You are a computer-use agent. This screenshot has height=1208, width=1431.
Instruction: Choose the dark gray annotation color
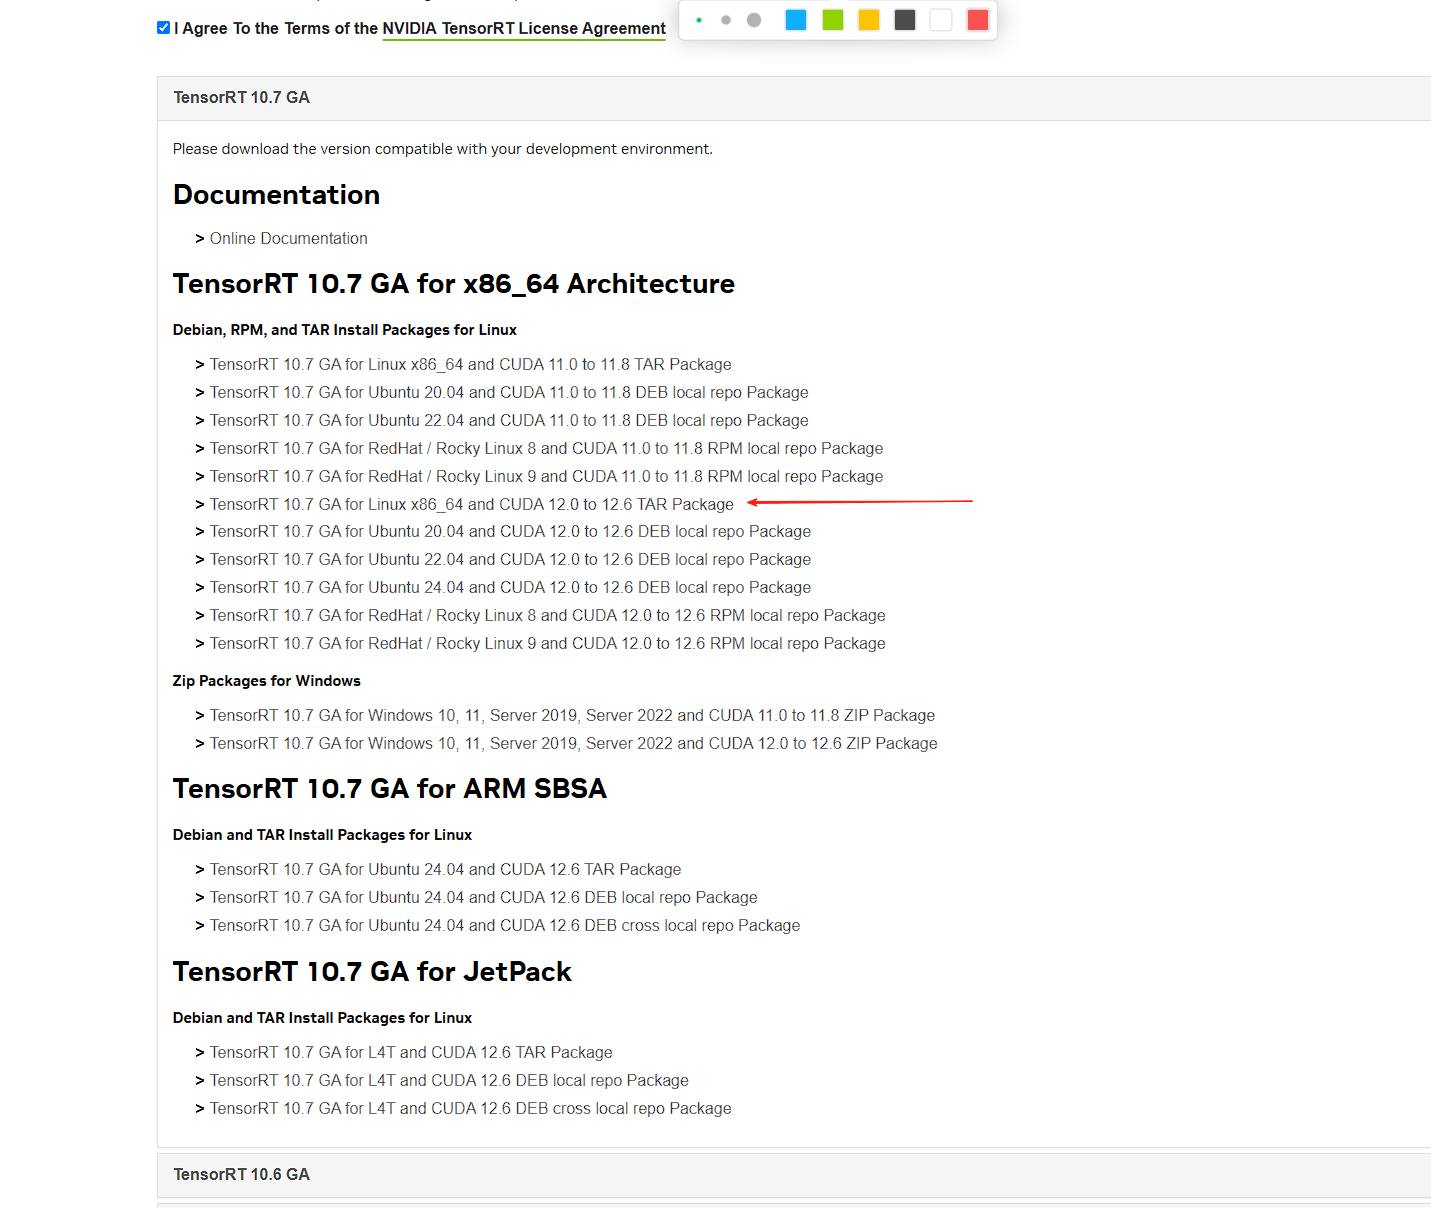pyautogui.click(x=905, y=20)
